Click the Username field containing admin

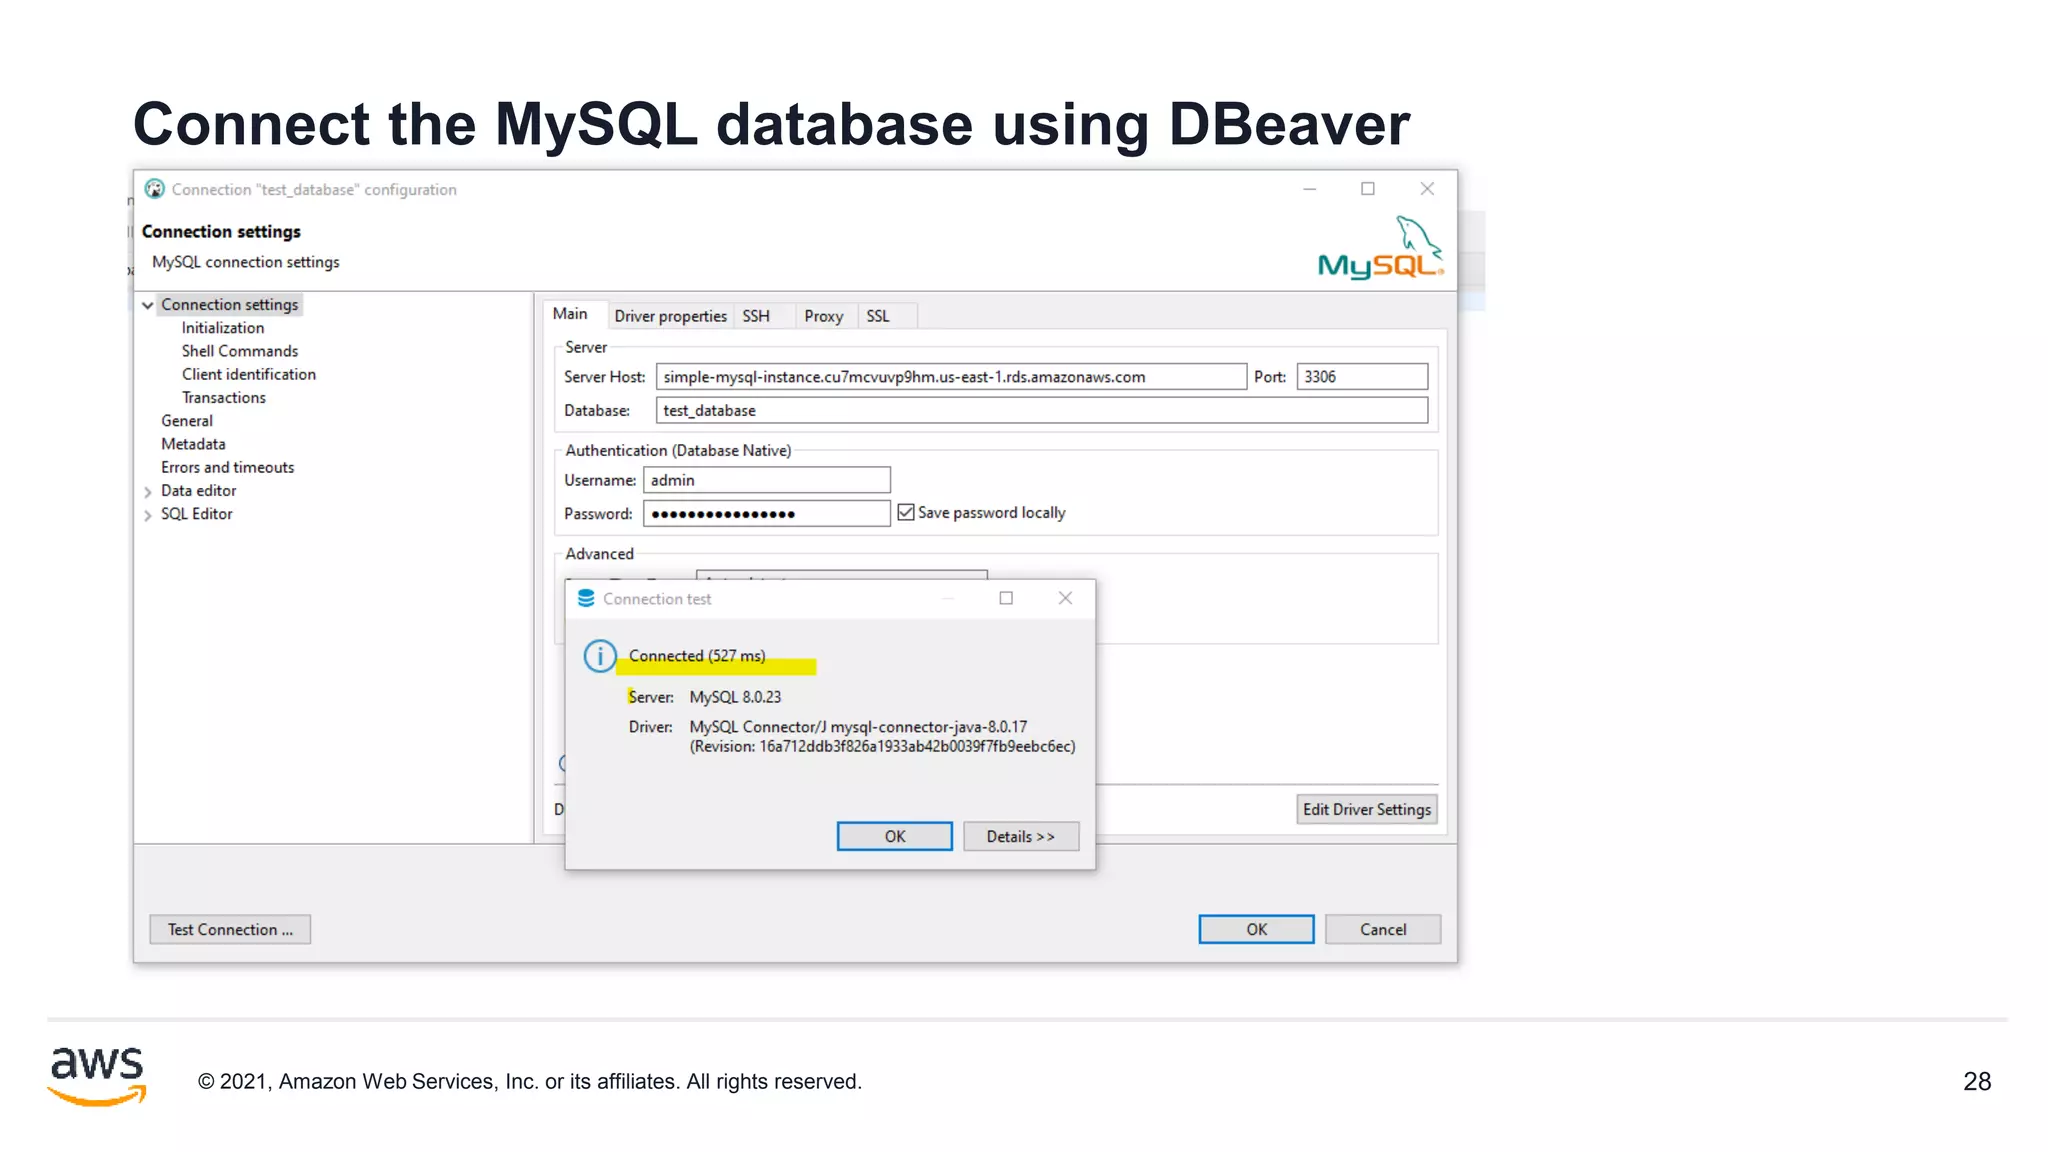pos(767,480)
